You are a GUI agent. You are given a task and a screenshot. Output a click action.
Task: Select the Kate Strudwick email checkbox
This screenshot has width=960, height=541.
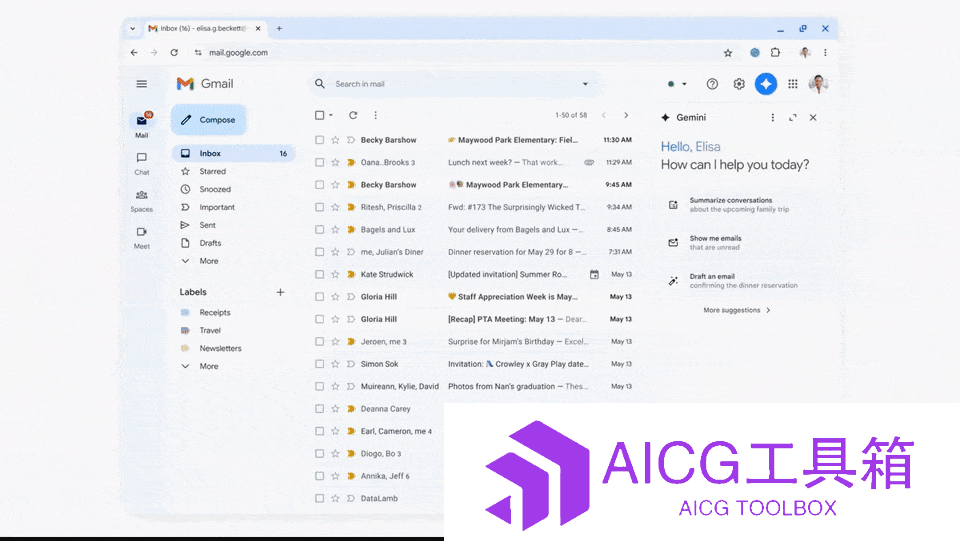(x=320, y=274)
